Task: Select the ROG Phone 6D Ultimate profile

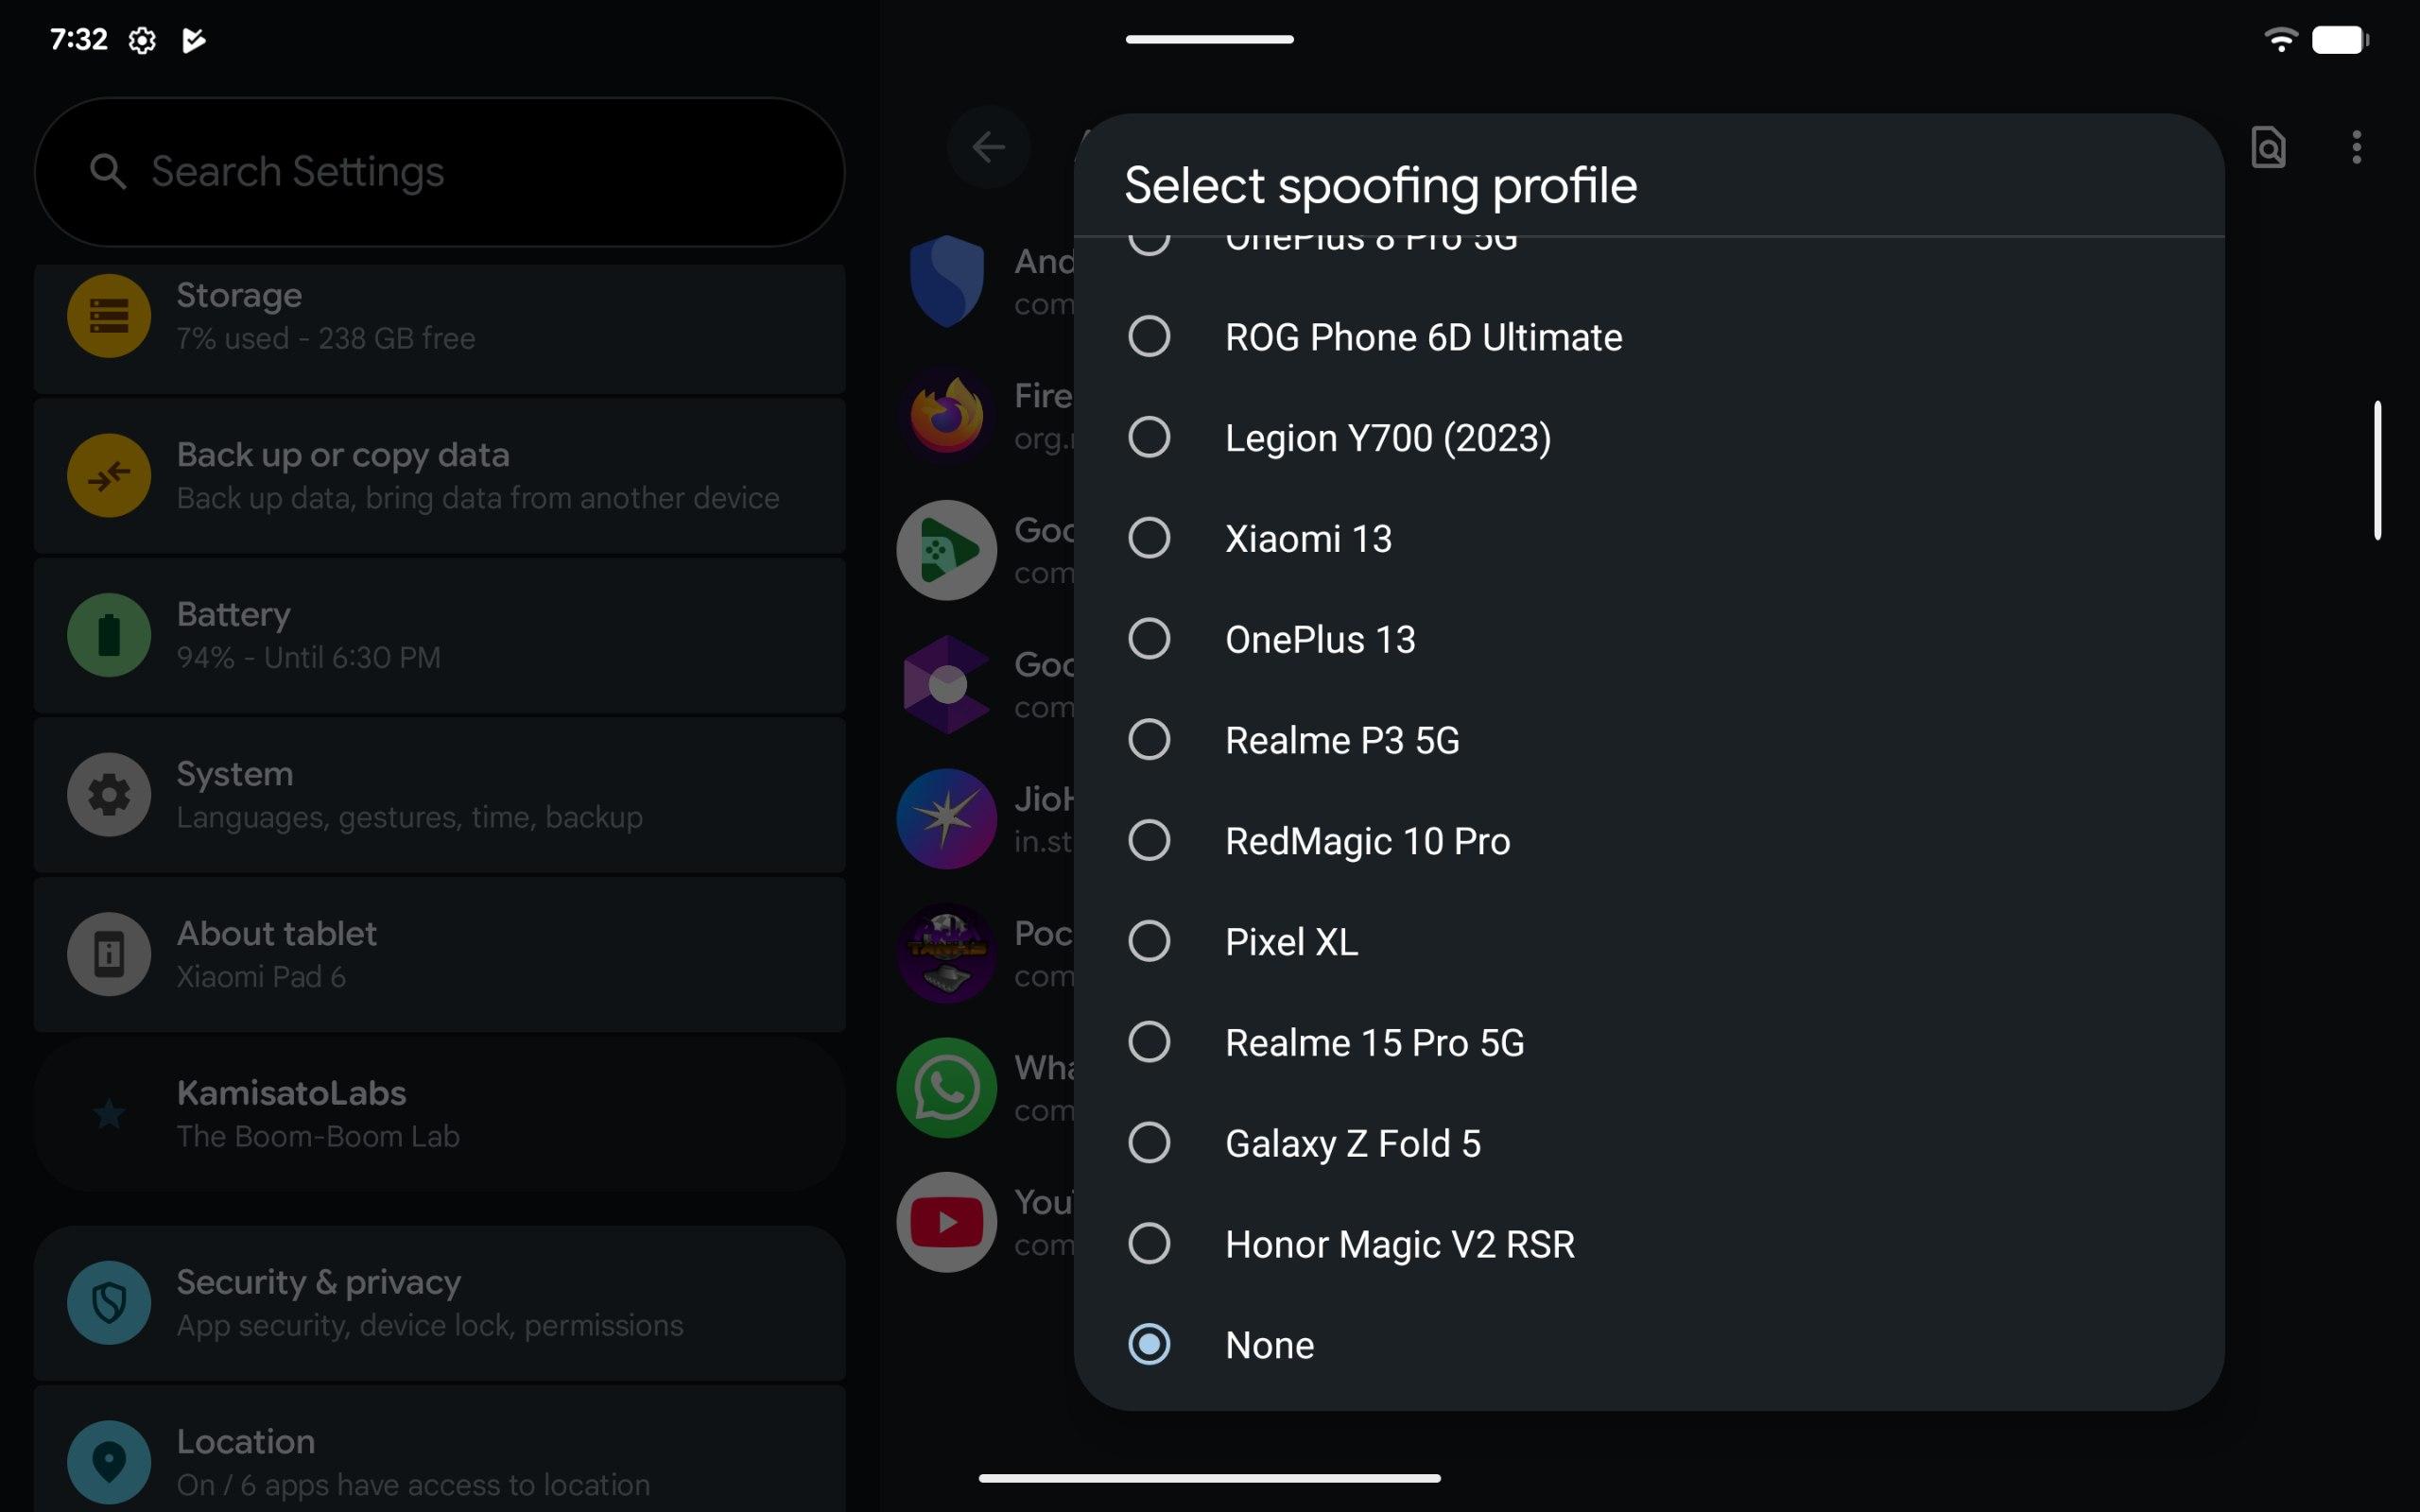Action: coord(1149,337)
